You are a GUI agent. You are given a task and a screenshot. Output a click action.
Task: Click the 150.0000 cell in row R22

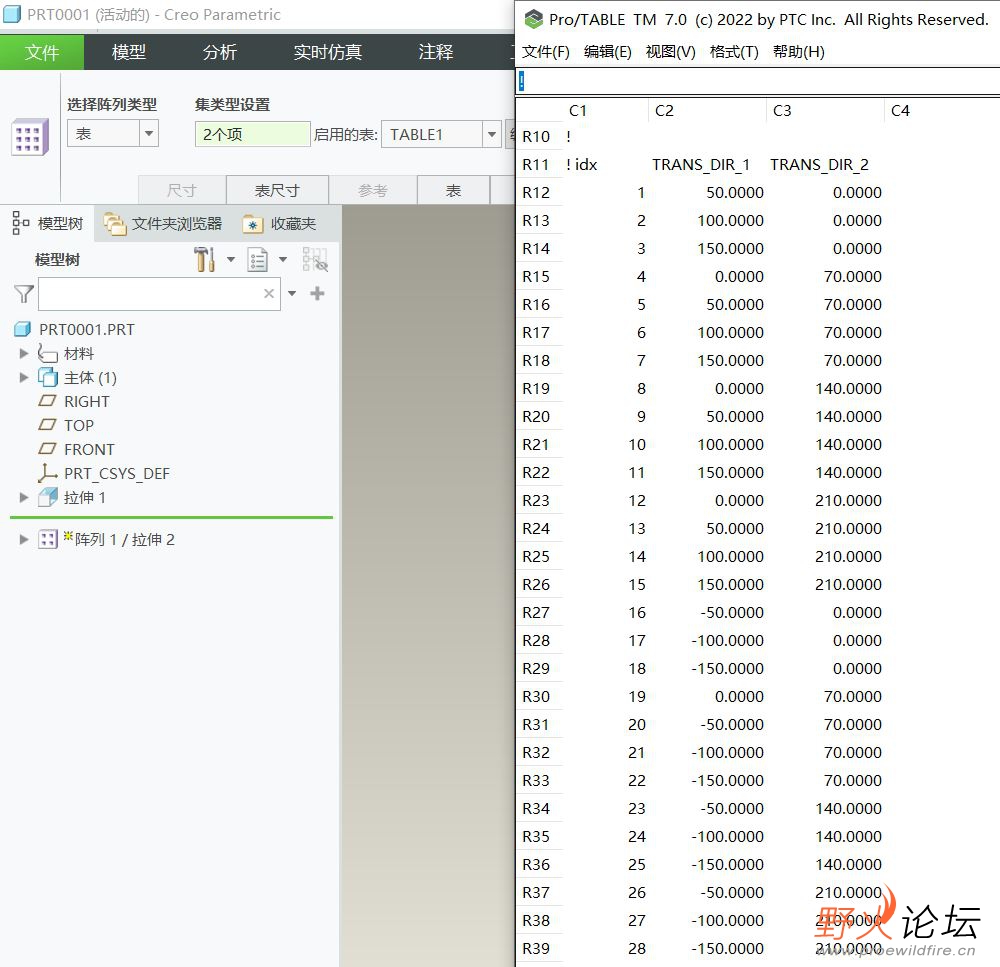(x=730, y=473)
